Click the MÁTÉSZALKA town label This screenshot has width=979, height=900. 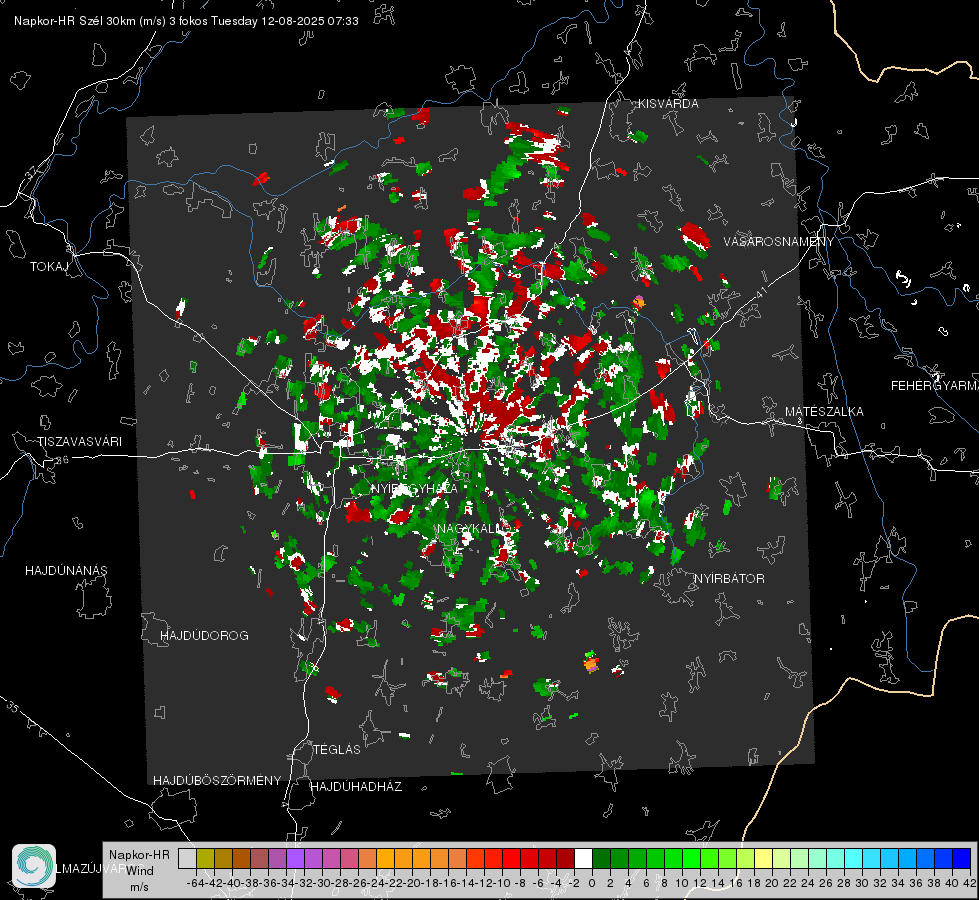tap(824, 412)
